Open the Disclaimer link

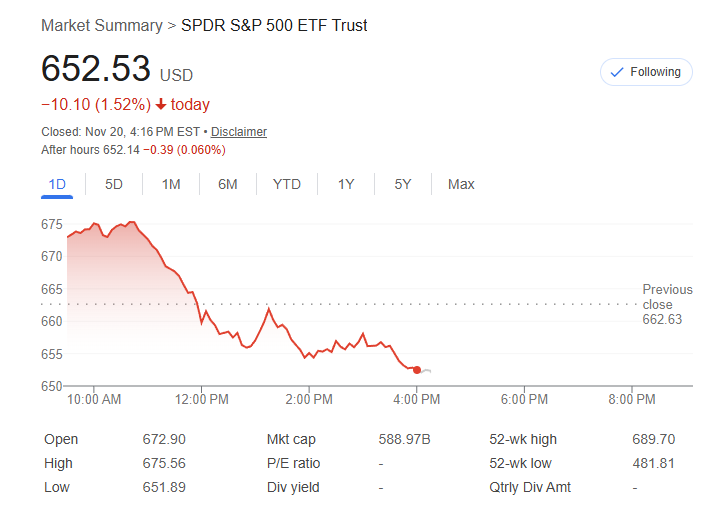pyautogui.click(x=239, y=132)
